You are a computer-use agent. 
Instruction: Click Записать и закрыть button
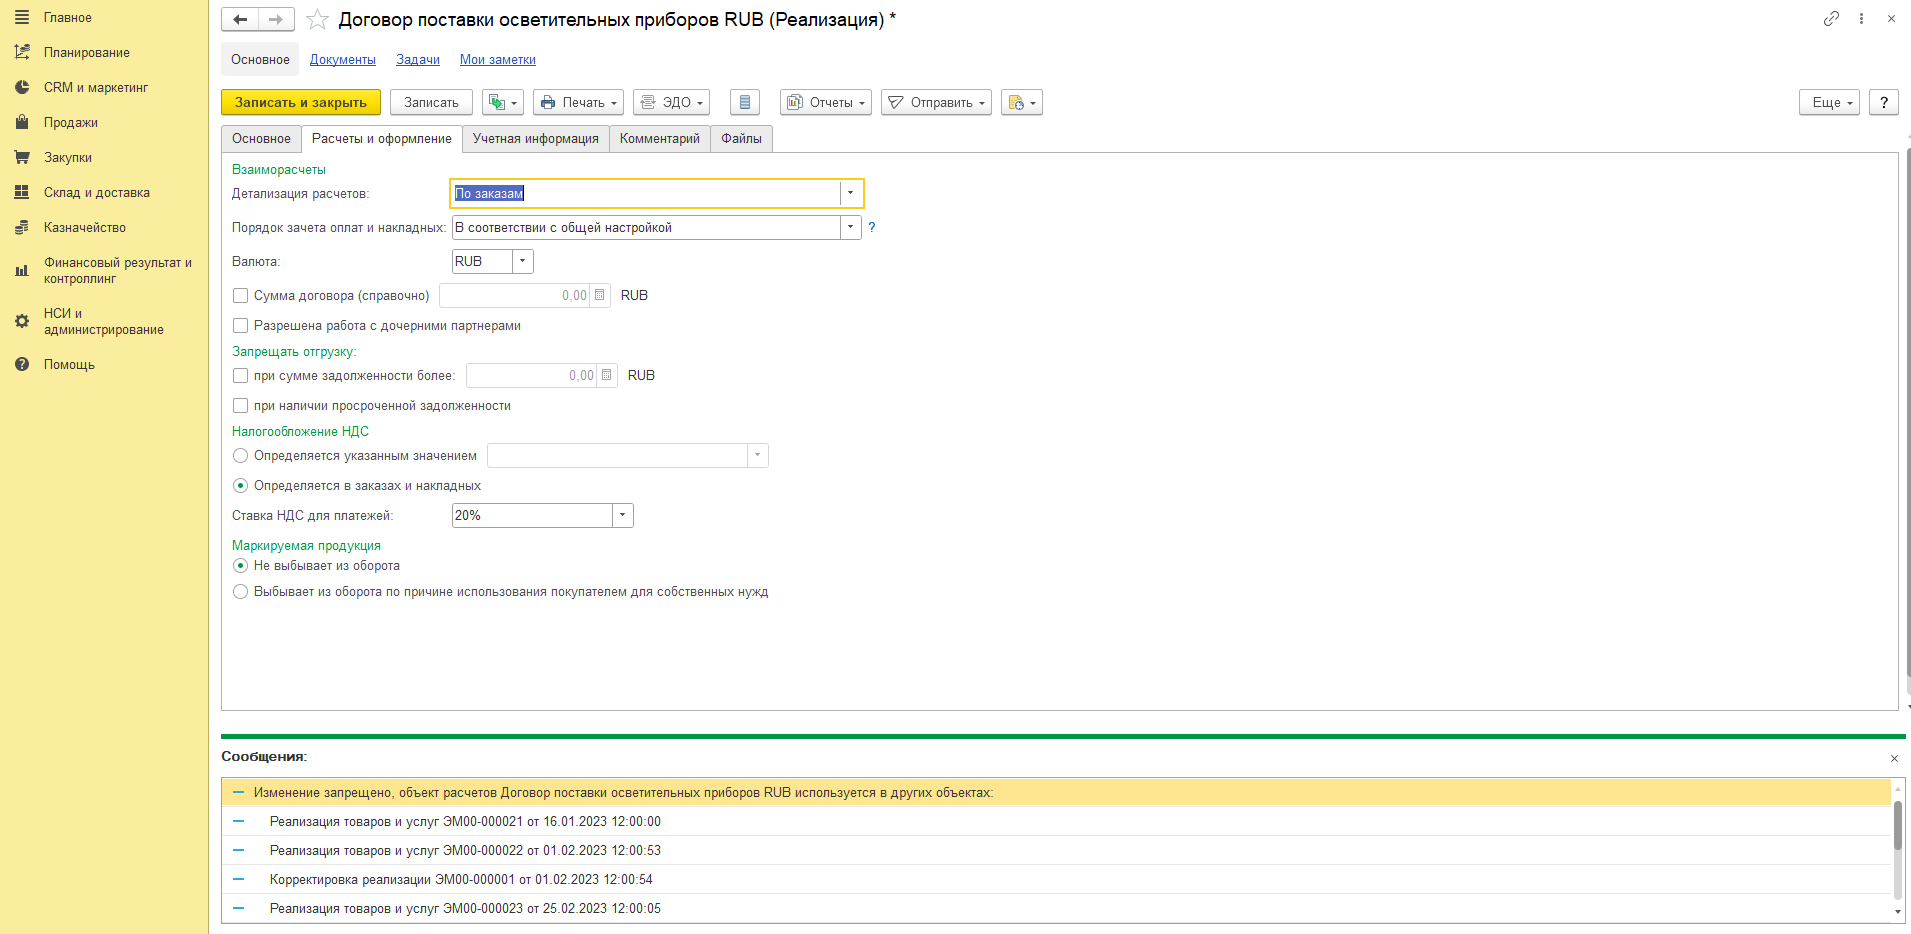point(300,102)
